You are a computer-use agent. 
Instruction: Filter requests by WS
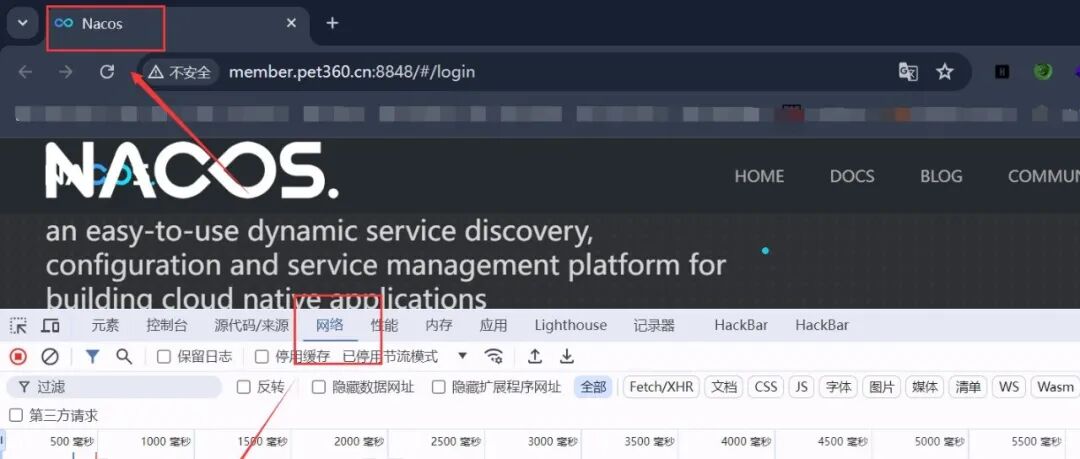pos(1009,387)
